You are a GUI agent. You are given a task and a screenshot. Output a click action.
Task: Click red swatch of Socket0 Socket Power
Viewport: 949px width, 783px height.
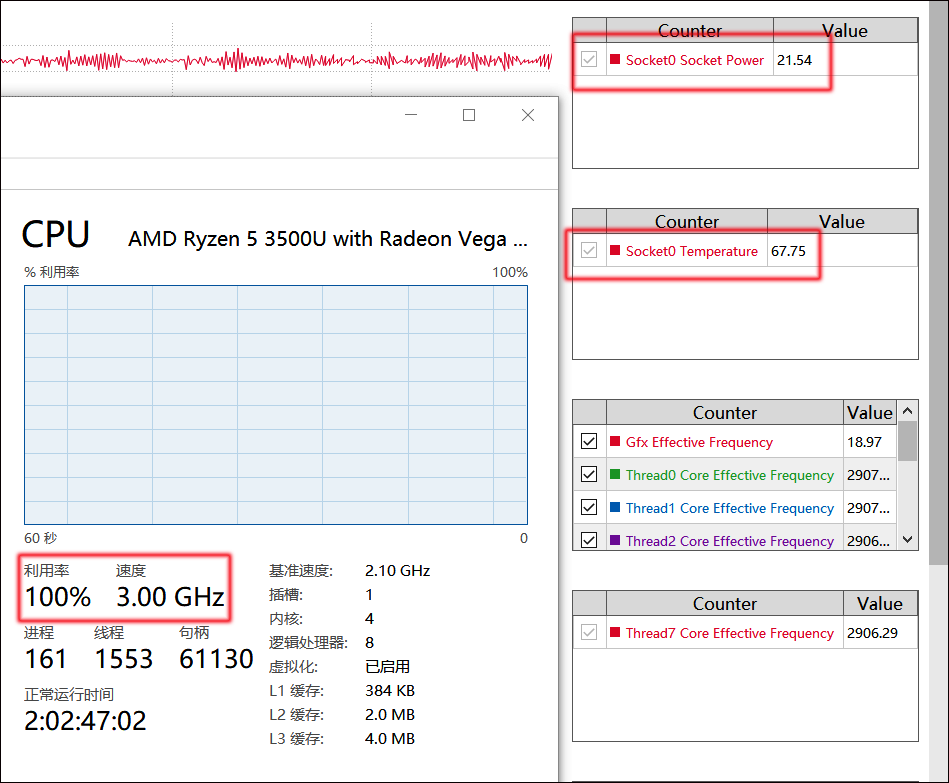click(615, 59)
